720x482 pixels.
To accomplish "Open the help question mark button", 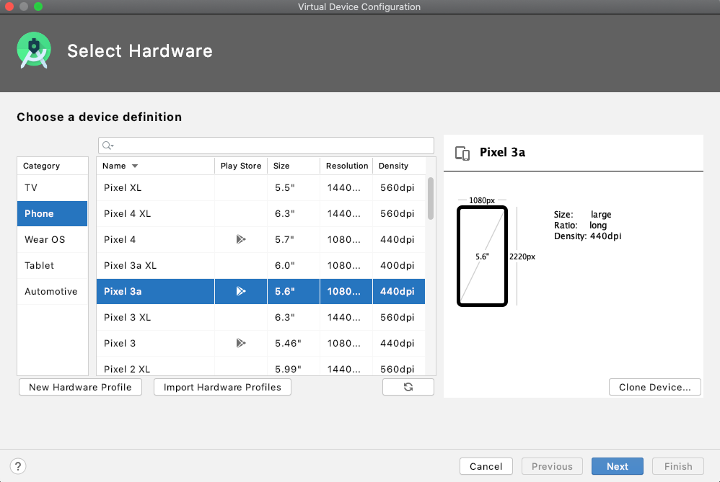I will coord(18,466).
